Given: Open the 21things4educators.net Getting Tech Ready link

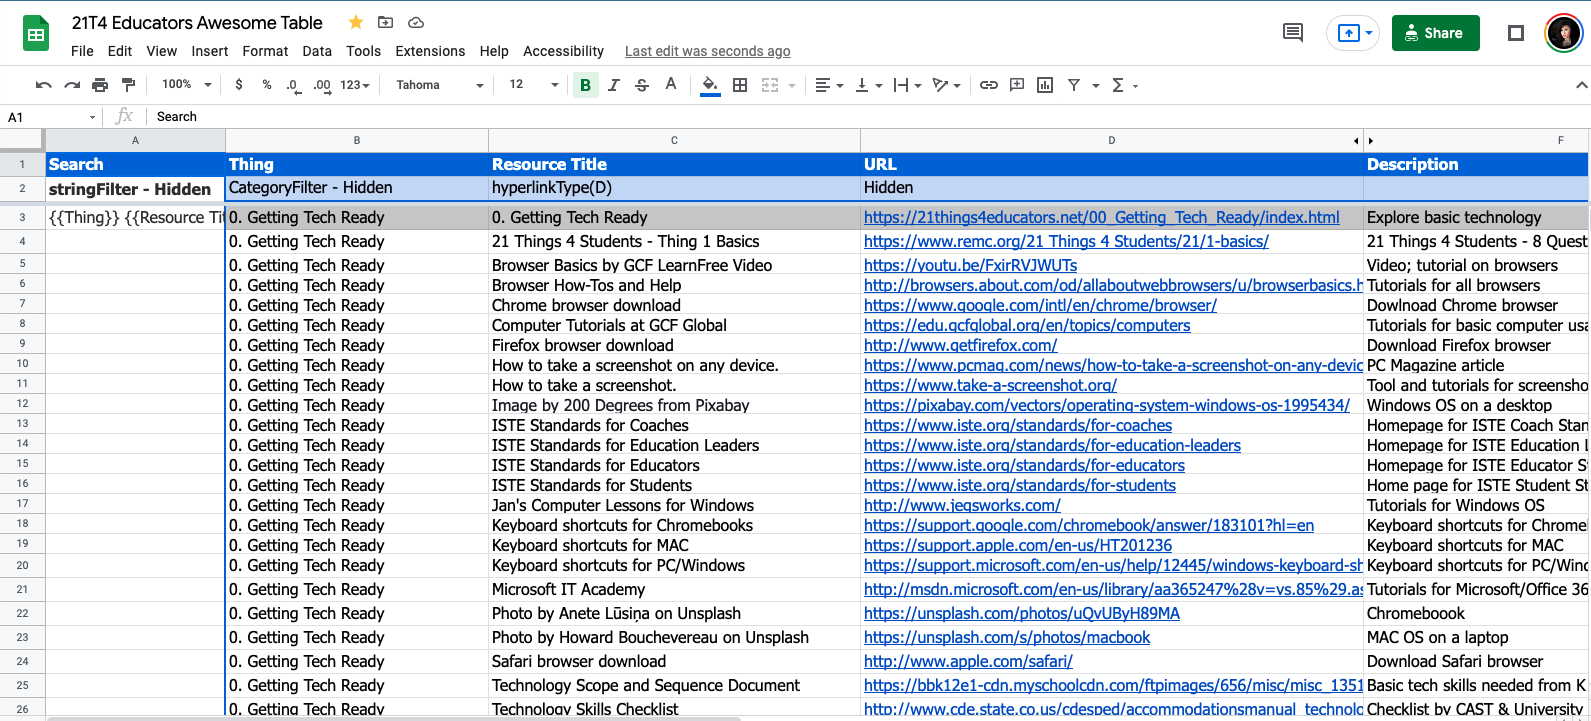Looking at the screenshot, I should (x=1101, y=217).
